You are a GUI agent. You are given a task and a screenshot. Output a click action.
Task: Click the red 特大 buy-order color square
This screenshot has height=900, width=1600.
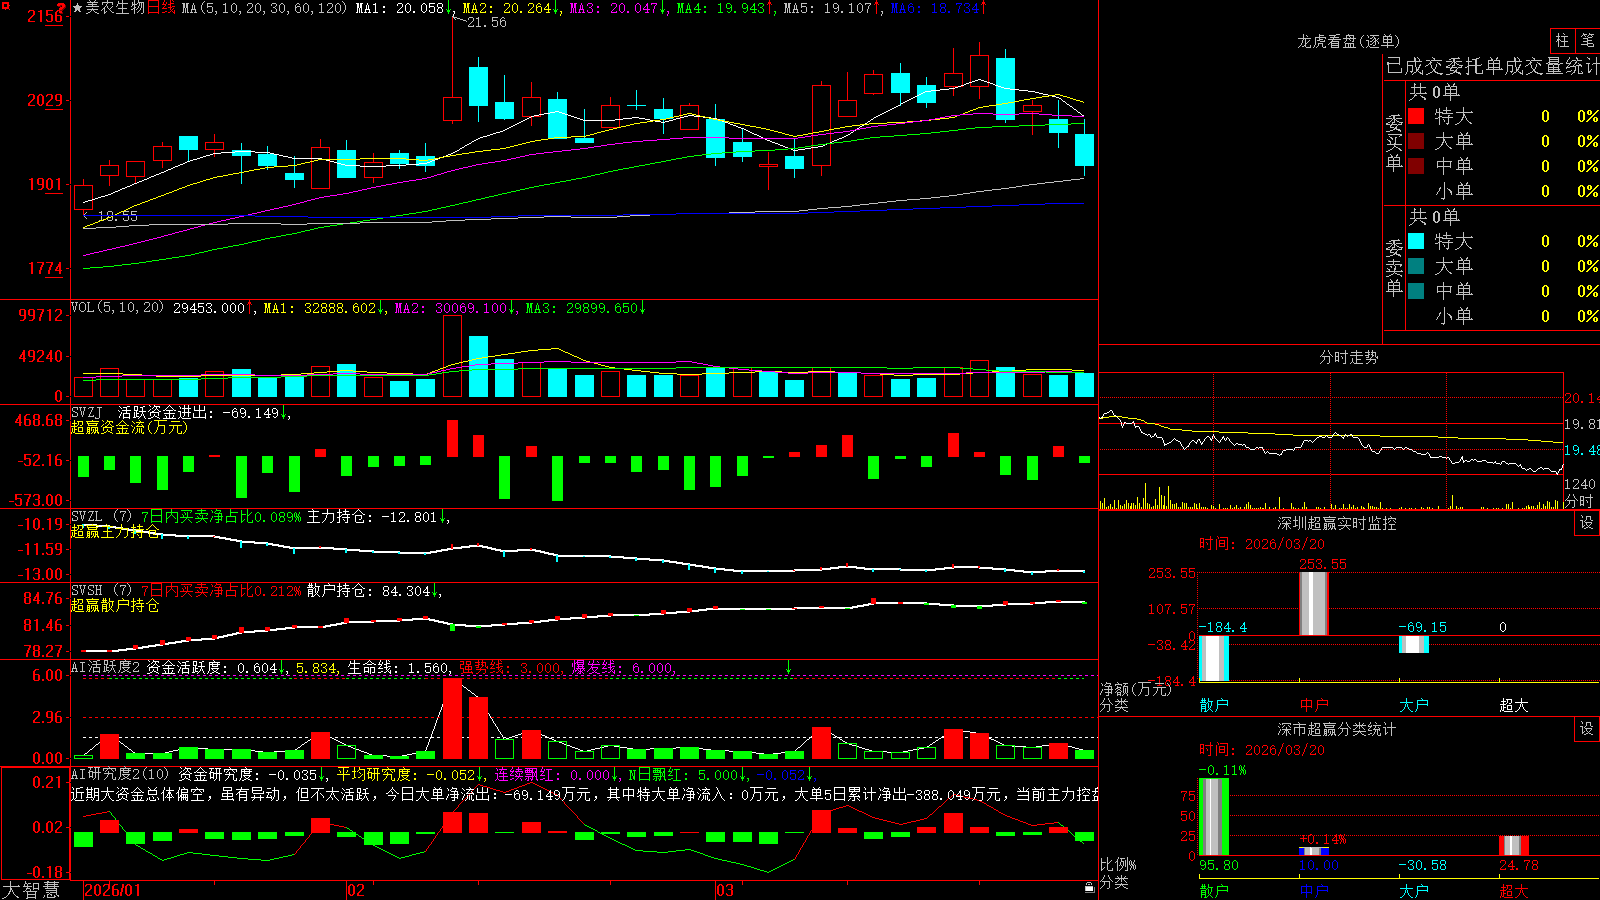point(1416,116)
